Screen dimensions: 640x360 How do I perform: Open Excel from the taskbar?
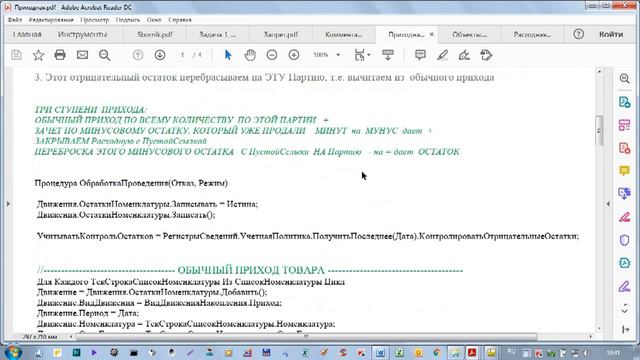(399, 353)
